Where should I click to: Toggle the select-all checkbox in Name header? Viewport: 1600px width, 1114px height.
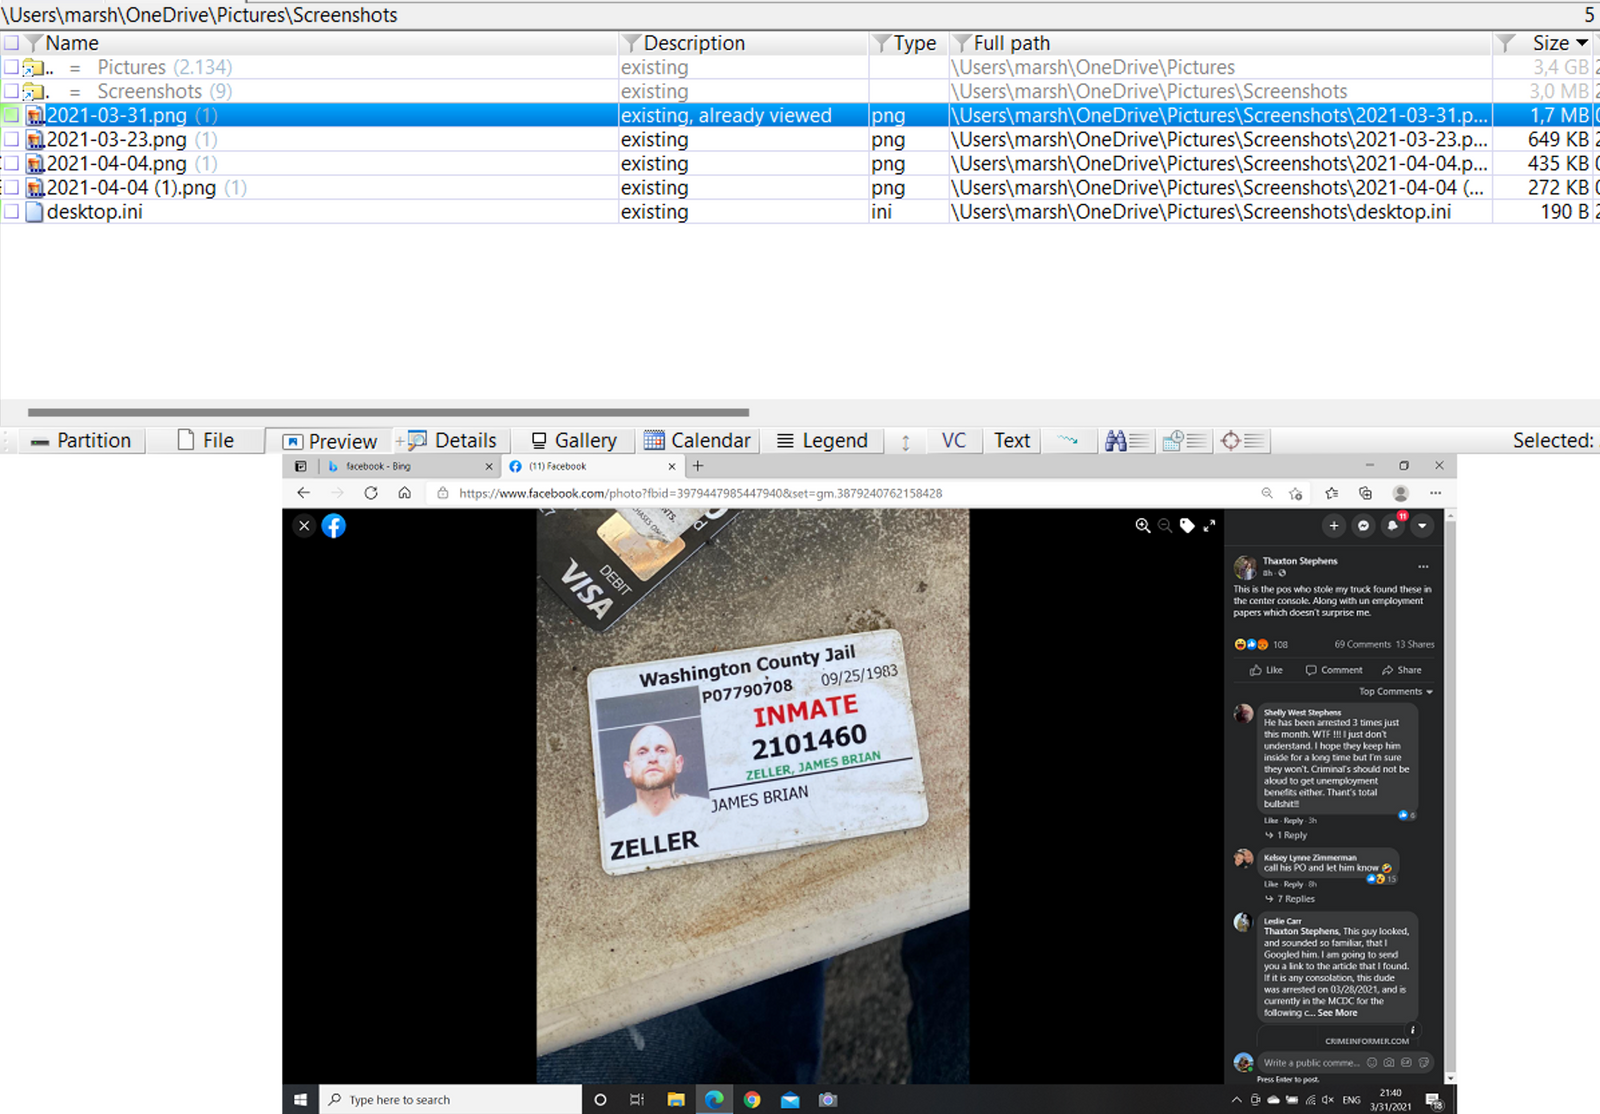click(11, 43)
